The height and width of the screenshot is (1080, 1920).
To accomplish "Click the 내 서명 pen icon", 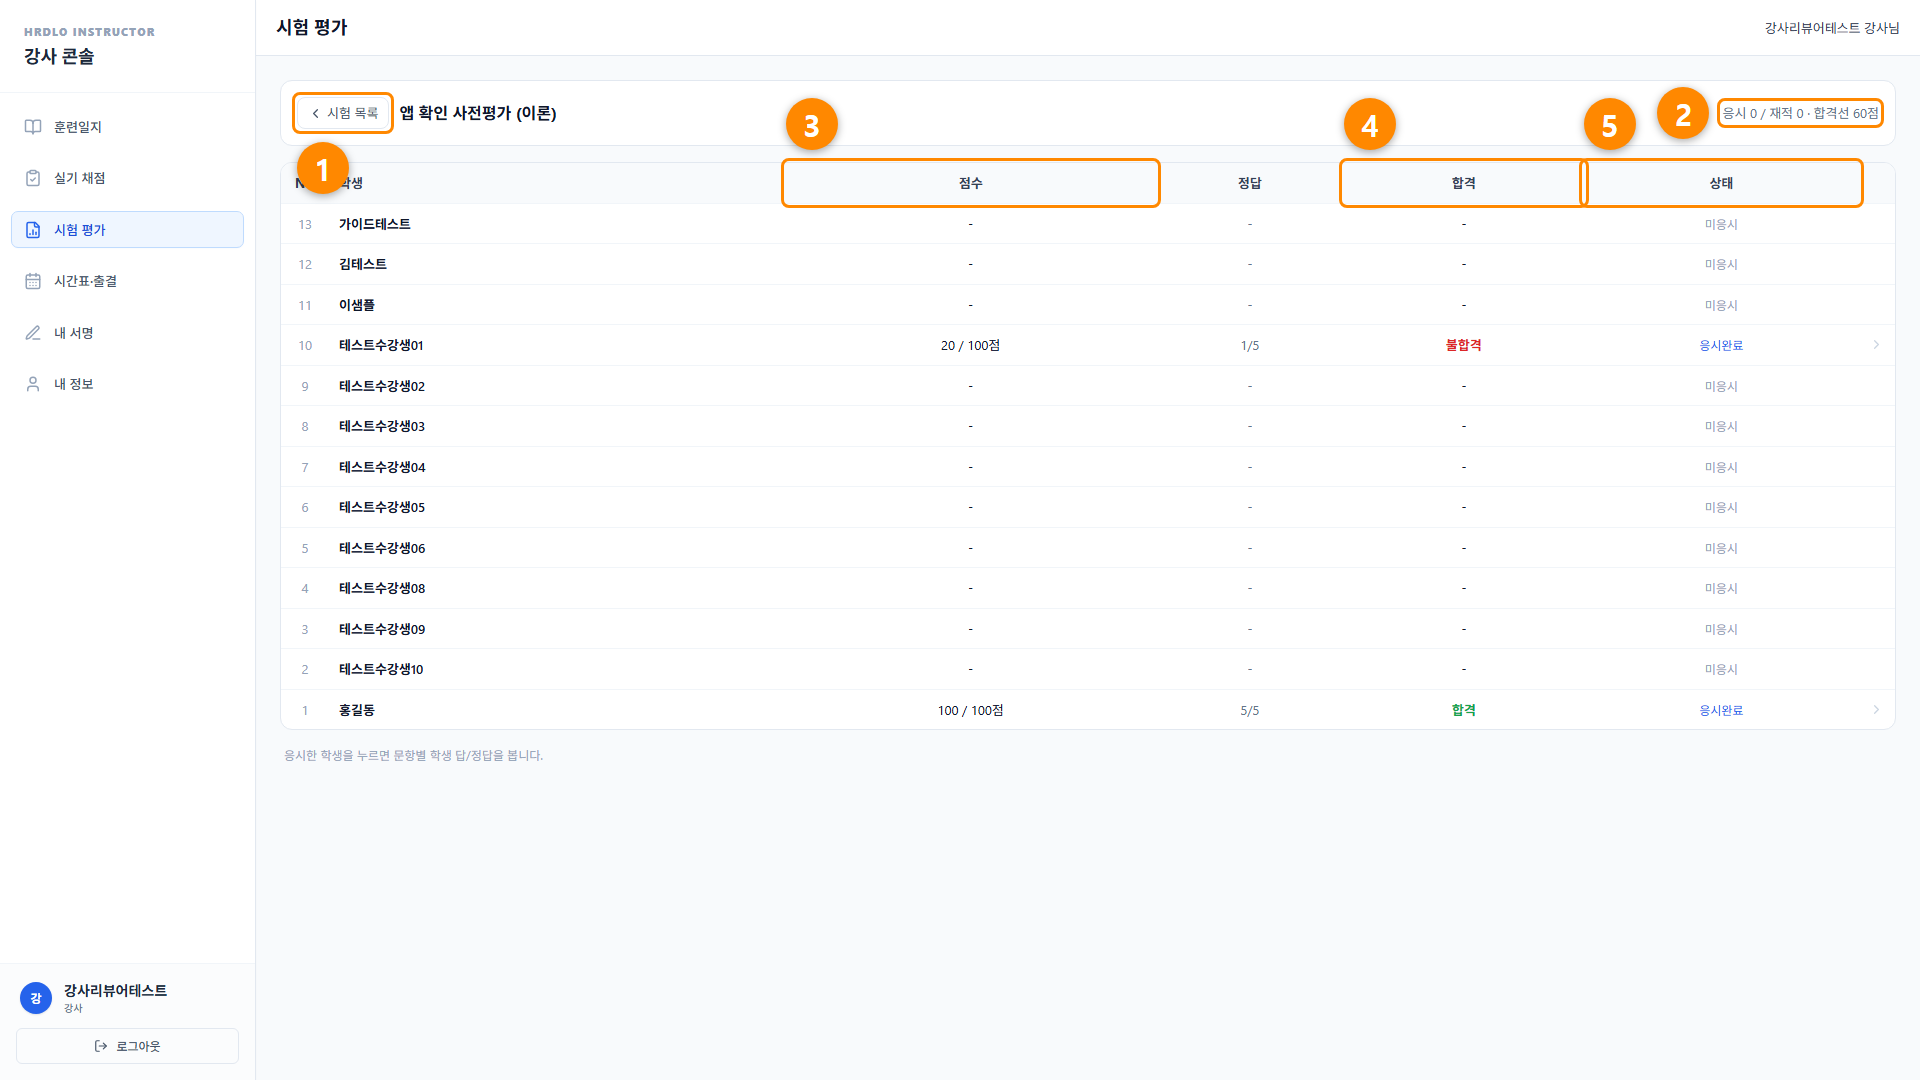I will tap(33, 333).
